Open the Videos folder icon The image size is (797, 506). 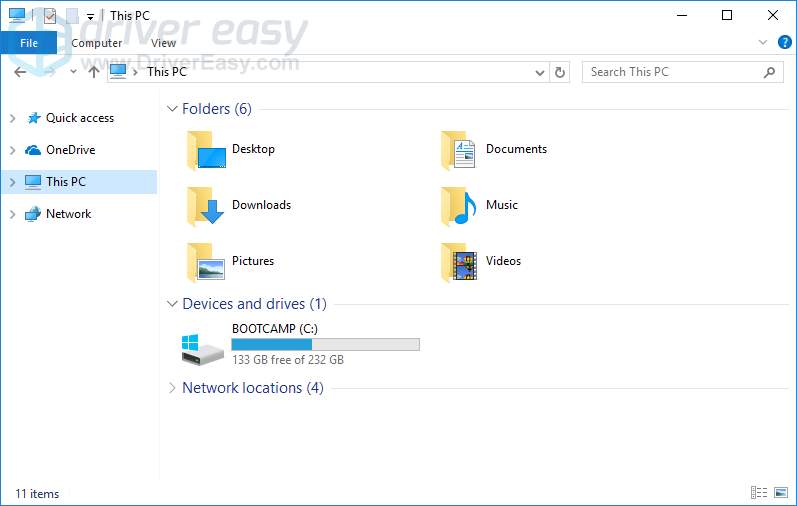(x=460, y=262)
